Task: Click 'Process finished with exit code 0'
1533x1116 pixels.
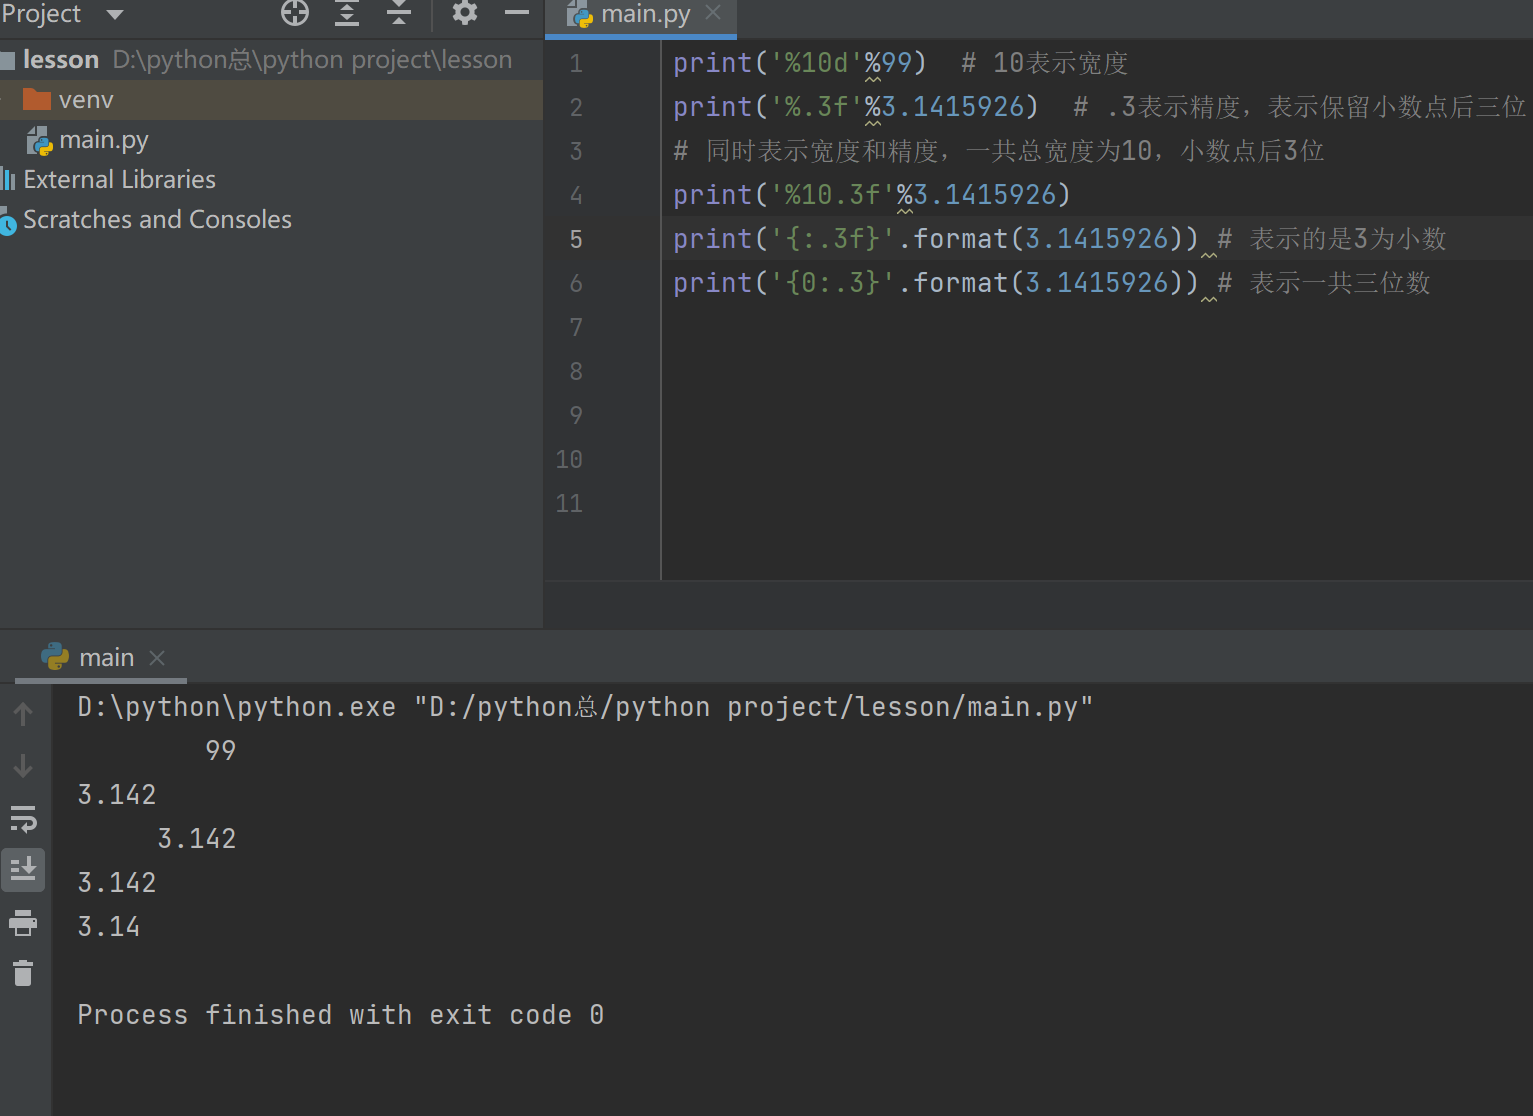Action: tap(341, 1015)
